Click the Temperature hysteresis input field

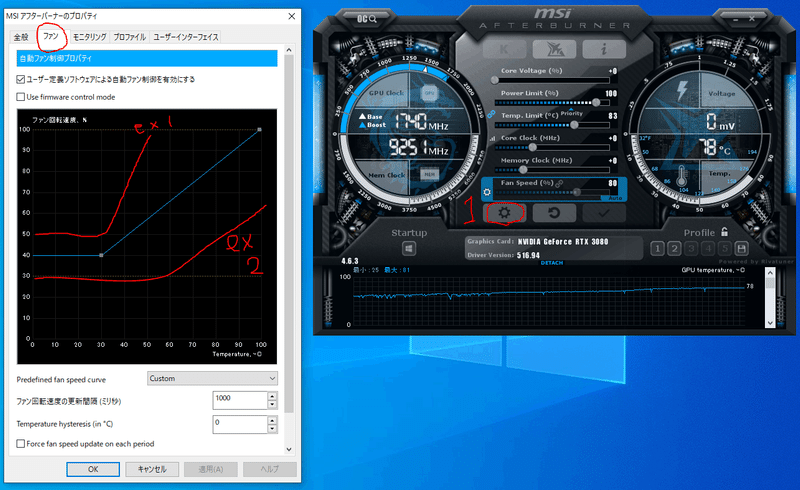point(240,425)
